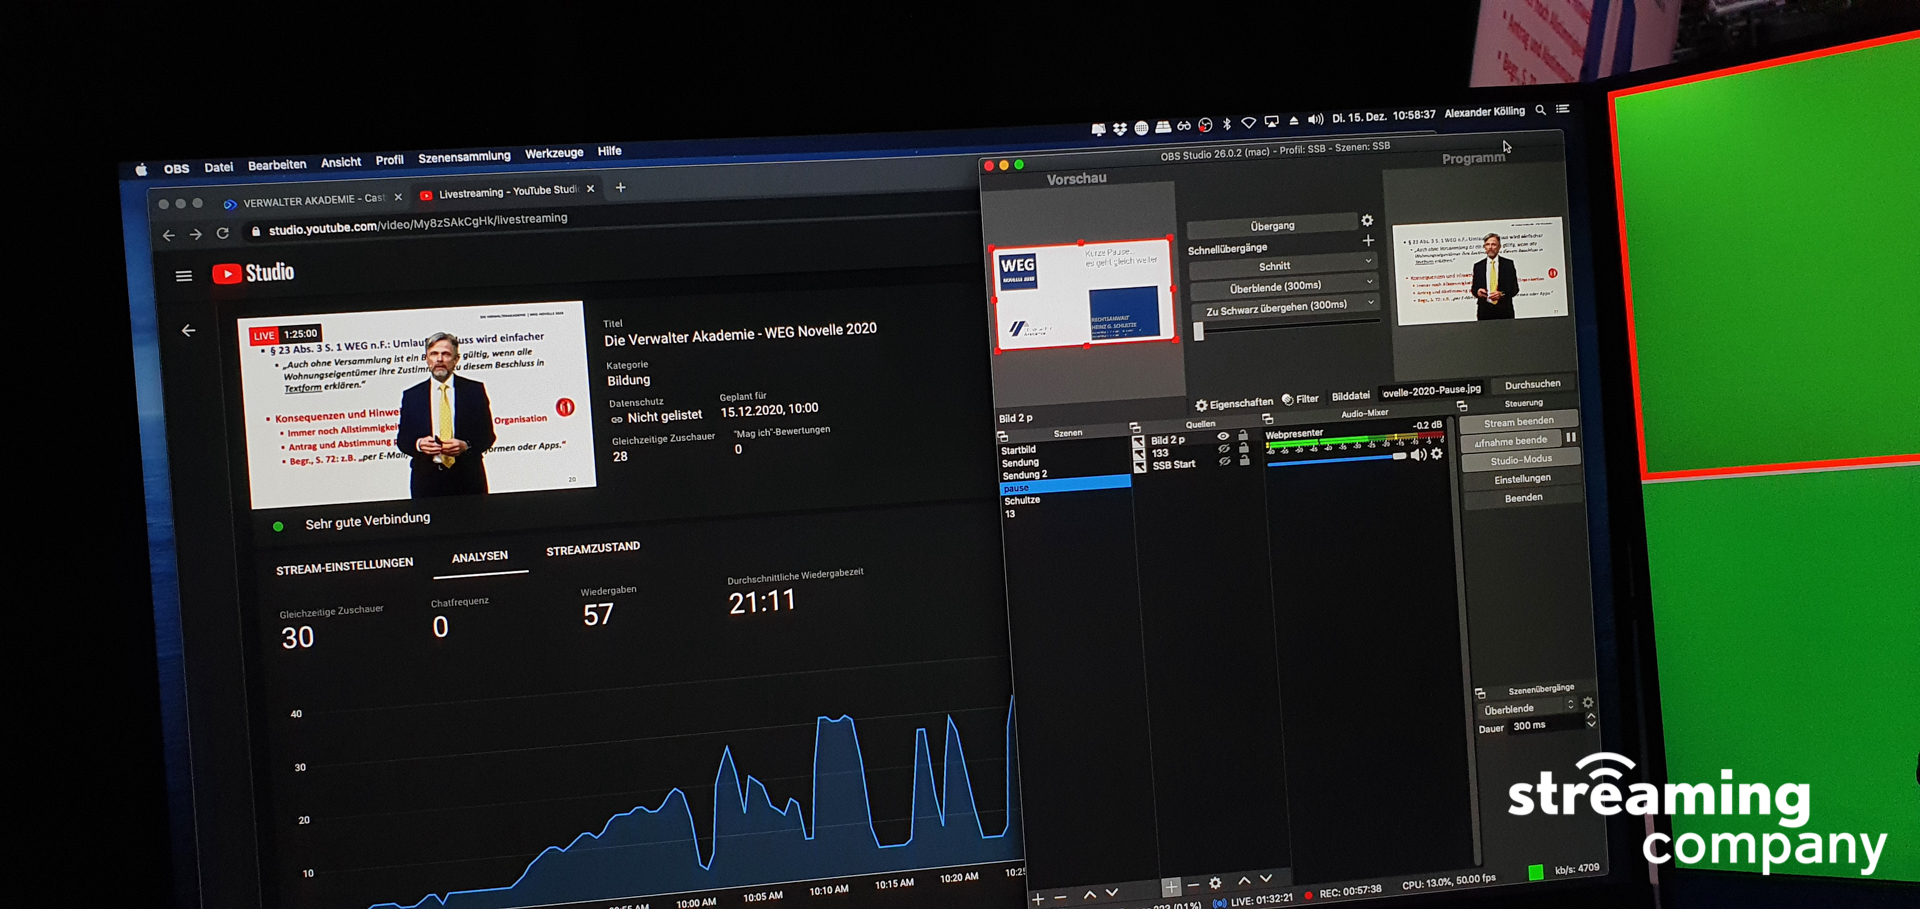The width and height of the screenshot is (1920, 909).
Task: Click the transition T-bar slider under quick transitions
Action: click(1199, 331)
